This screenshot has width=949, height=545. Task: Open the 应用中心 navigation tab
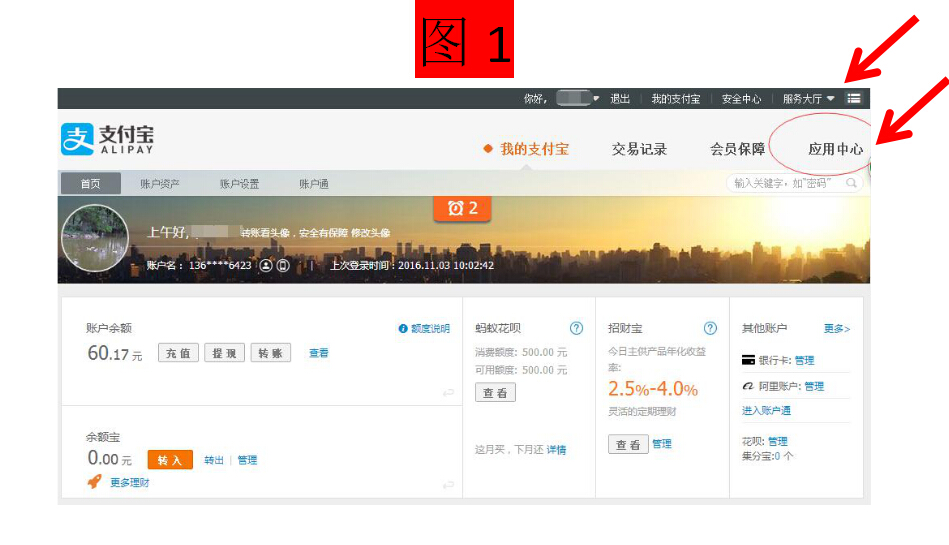click(x=836, y=149)
